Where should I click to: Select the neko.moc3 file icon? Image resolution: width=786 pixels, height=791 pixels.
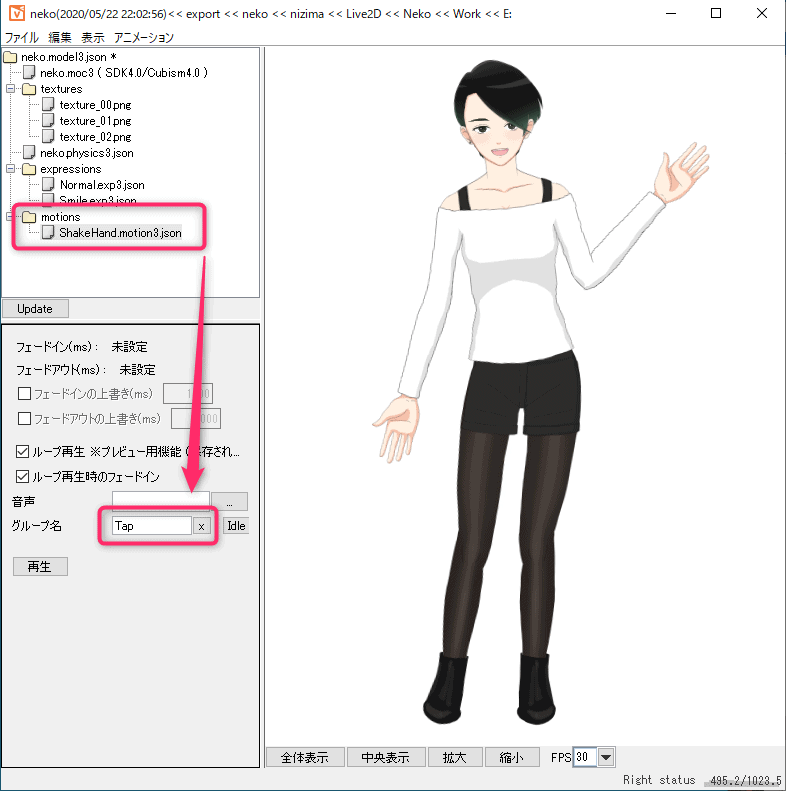pyautogui.click(x=29, y=73)
